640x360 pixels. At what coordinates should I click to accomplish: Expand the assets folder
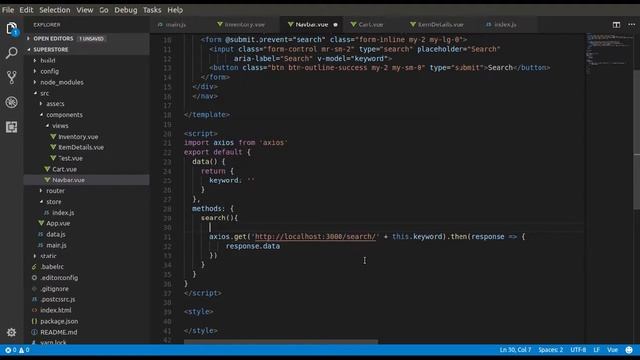55,104
